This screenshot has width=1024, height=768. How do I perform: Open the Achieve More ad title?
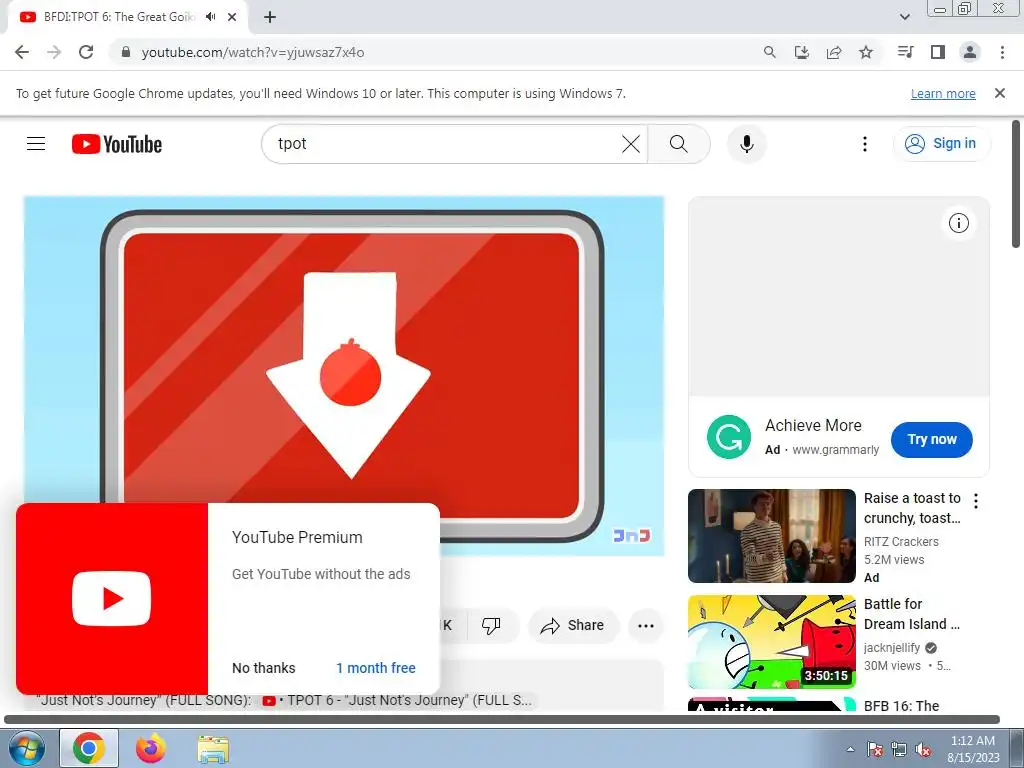(x=813, y=426)
